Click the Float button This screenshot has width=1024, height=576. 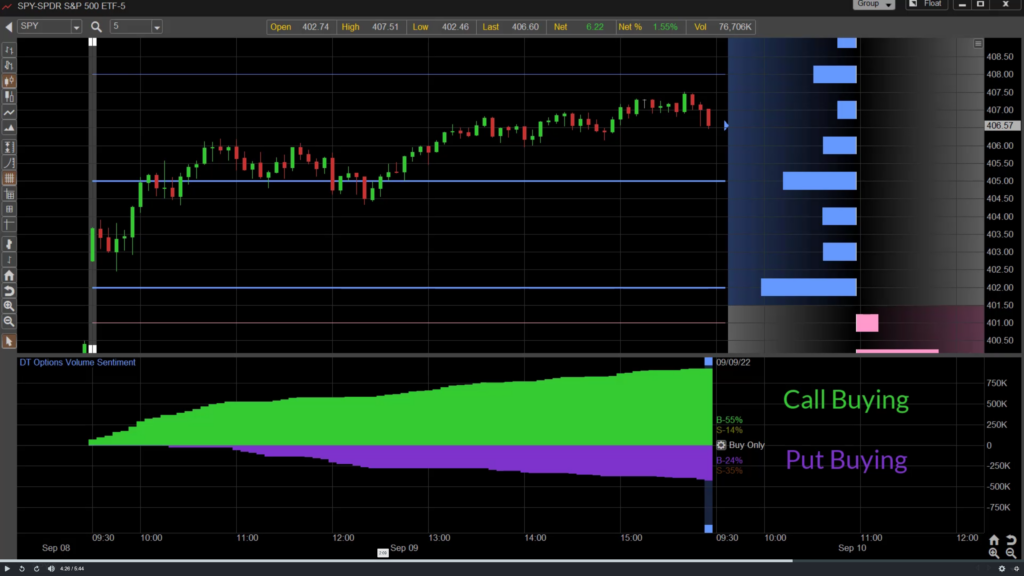927,4
